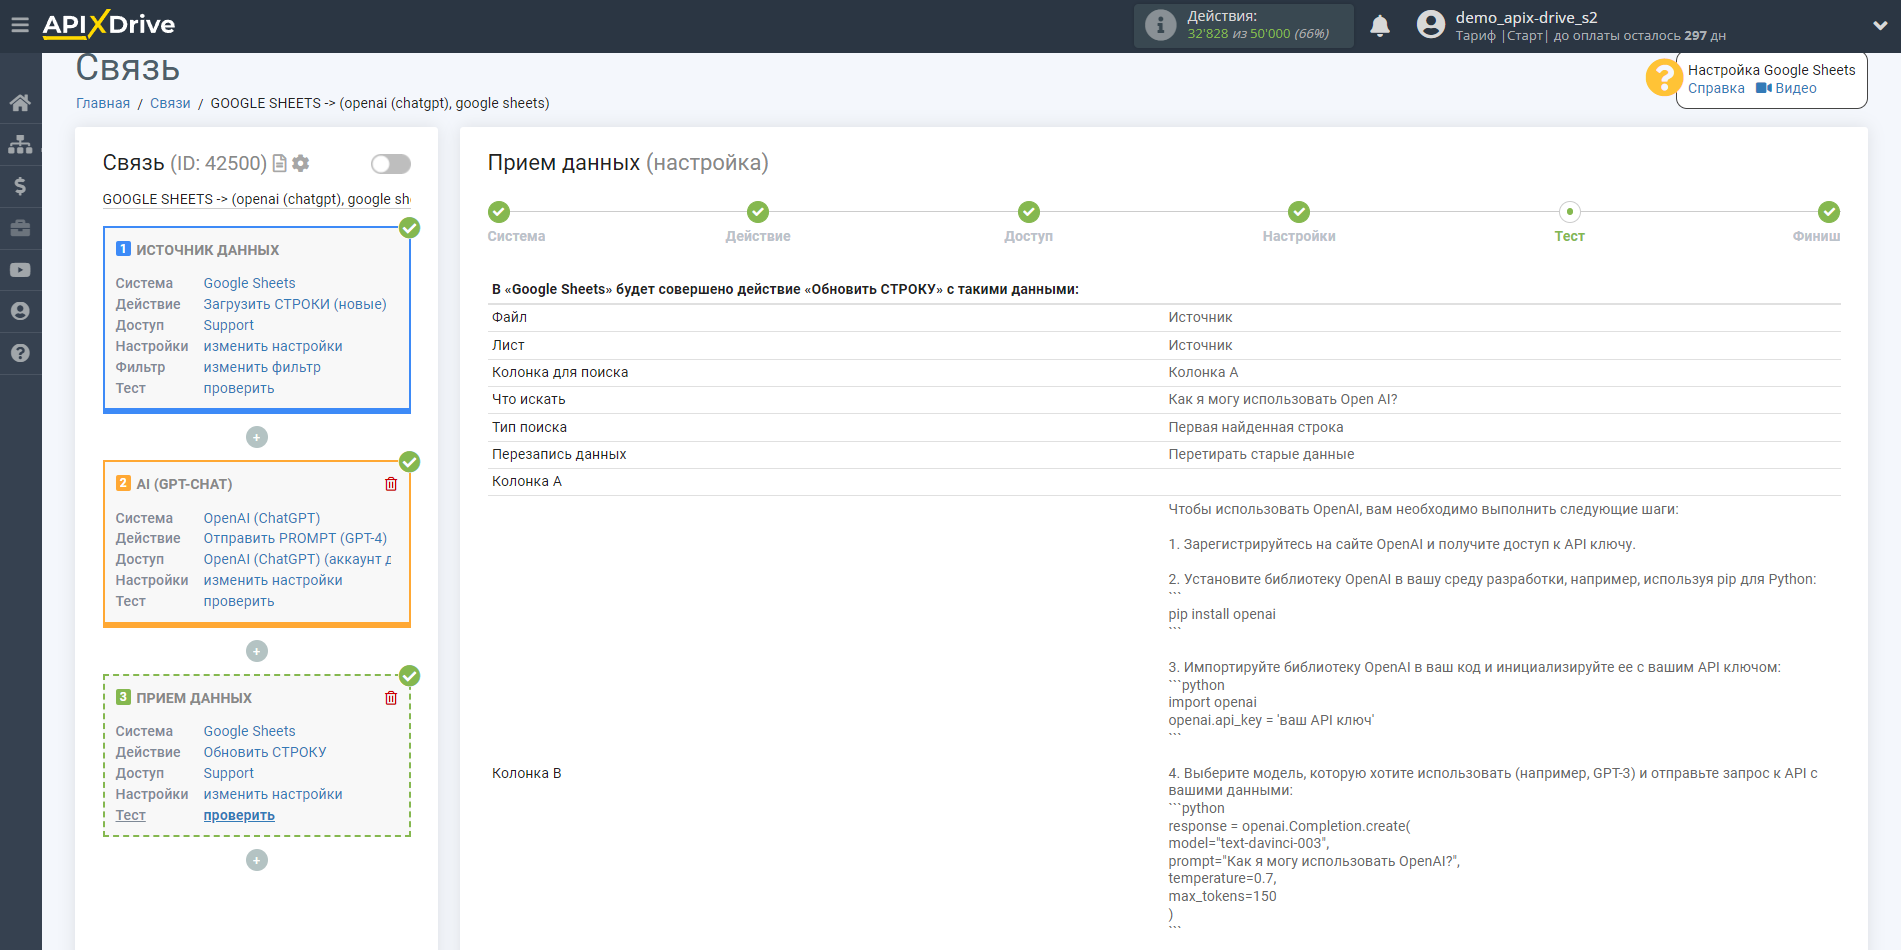Select the Действие step in progress bar
1901x950 pixels.
(x=758, y=212)
